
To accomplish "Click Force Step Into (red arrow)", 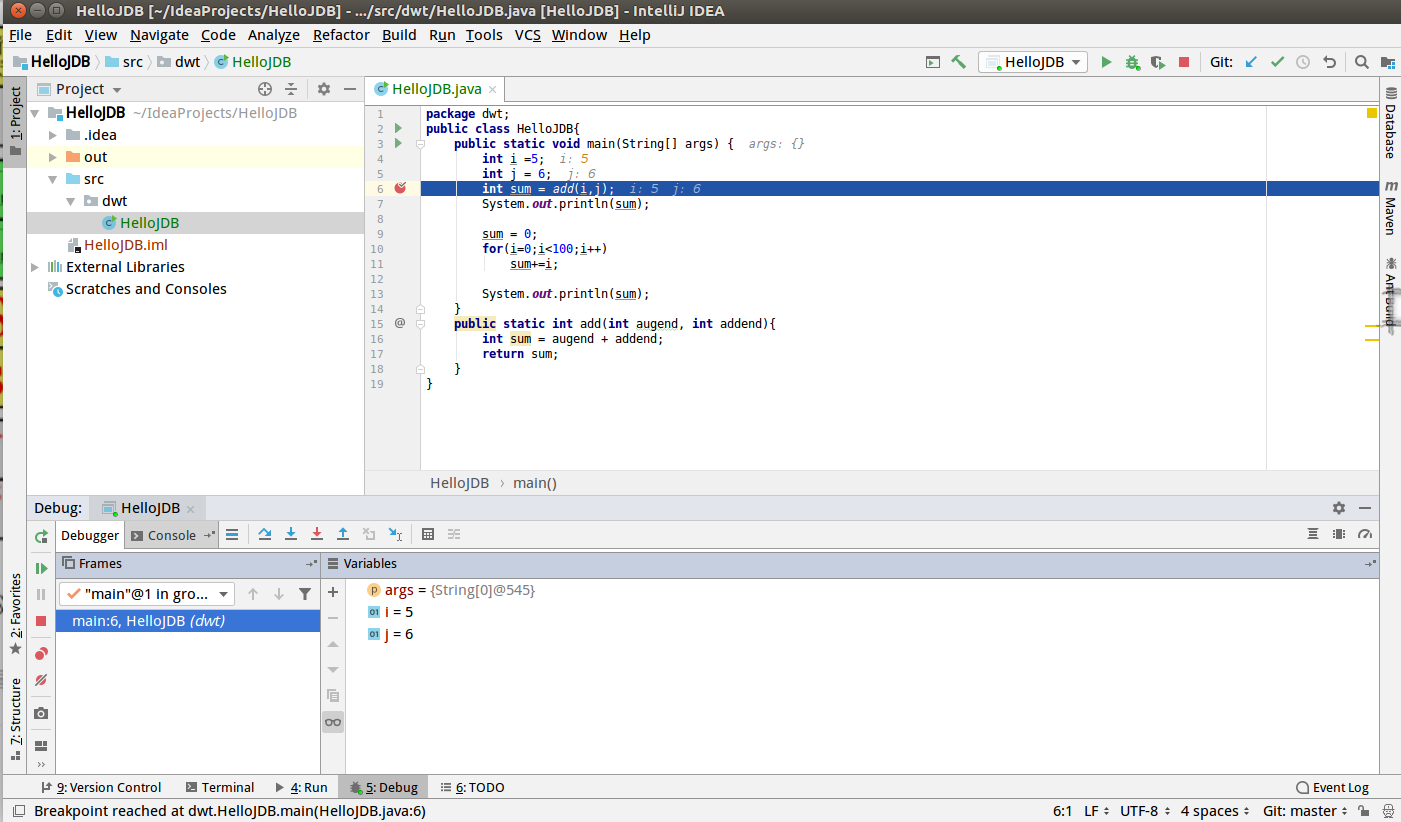I will [x=317, y=535].
